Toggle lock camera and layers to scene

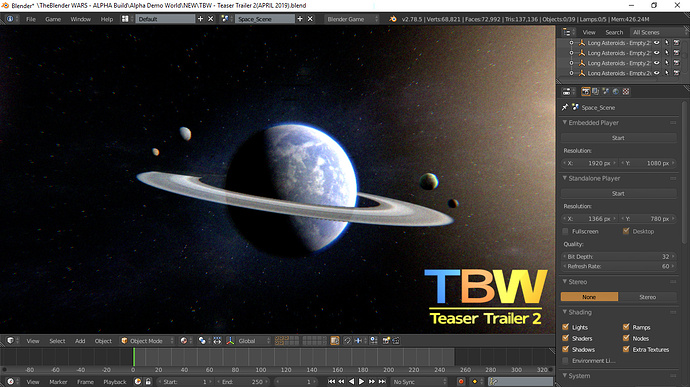[x=335, y=341]
